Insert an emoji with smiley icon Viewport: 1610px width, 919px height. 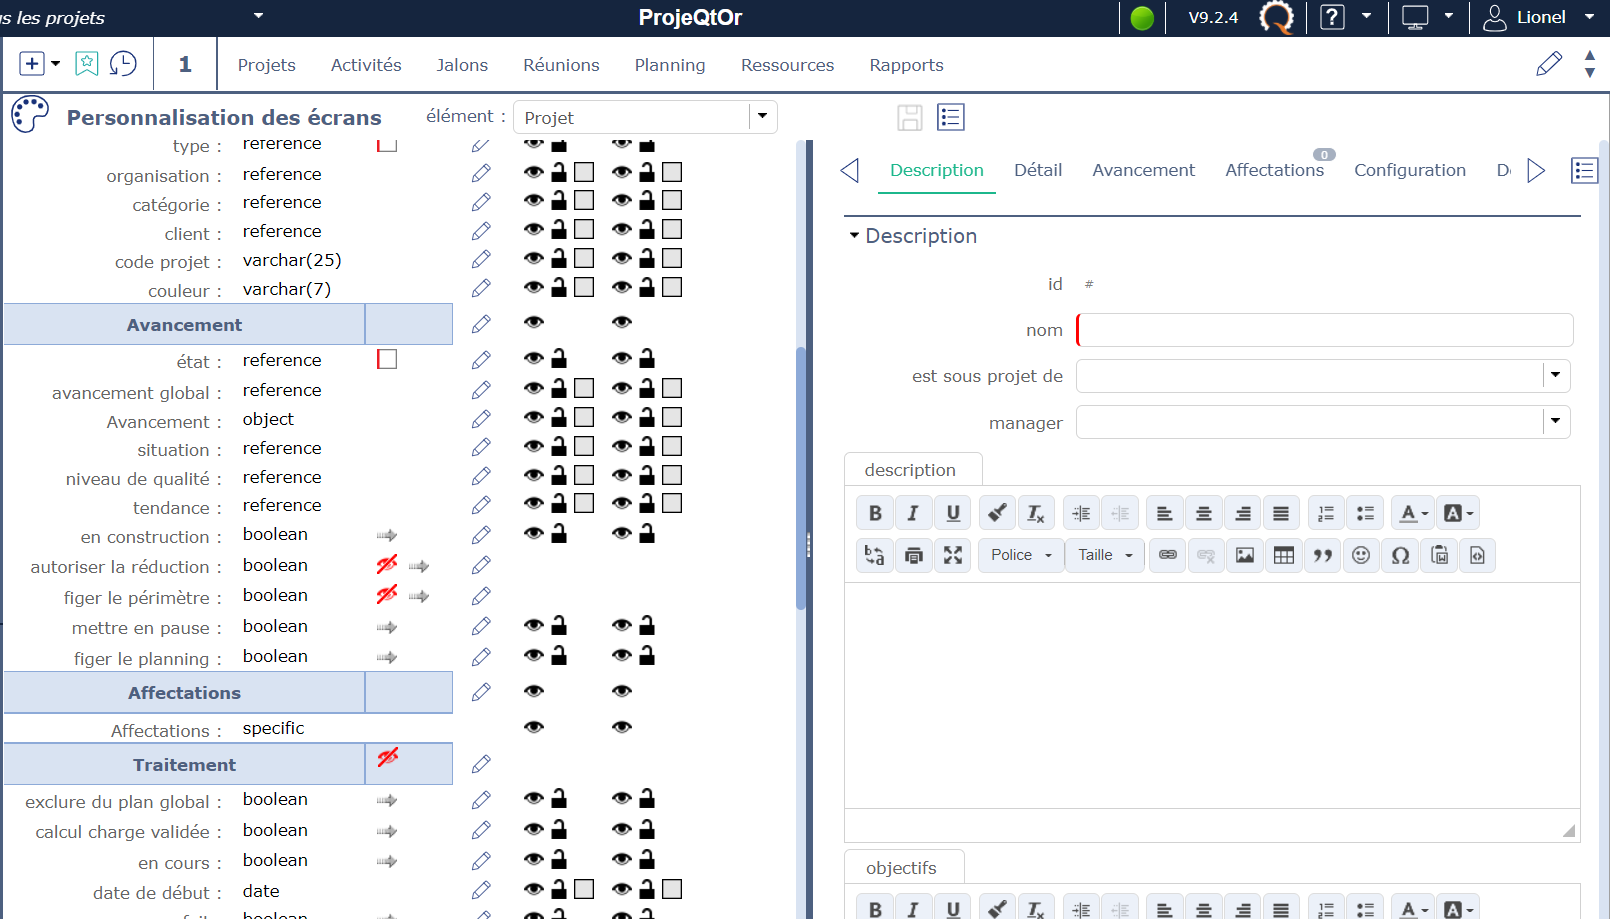pyautogui.click(x=1360, y=555)
